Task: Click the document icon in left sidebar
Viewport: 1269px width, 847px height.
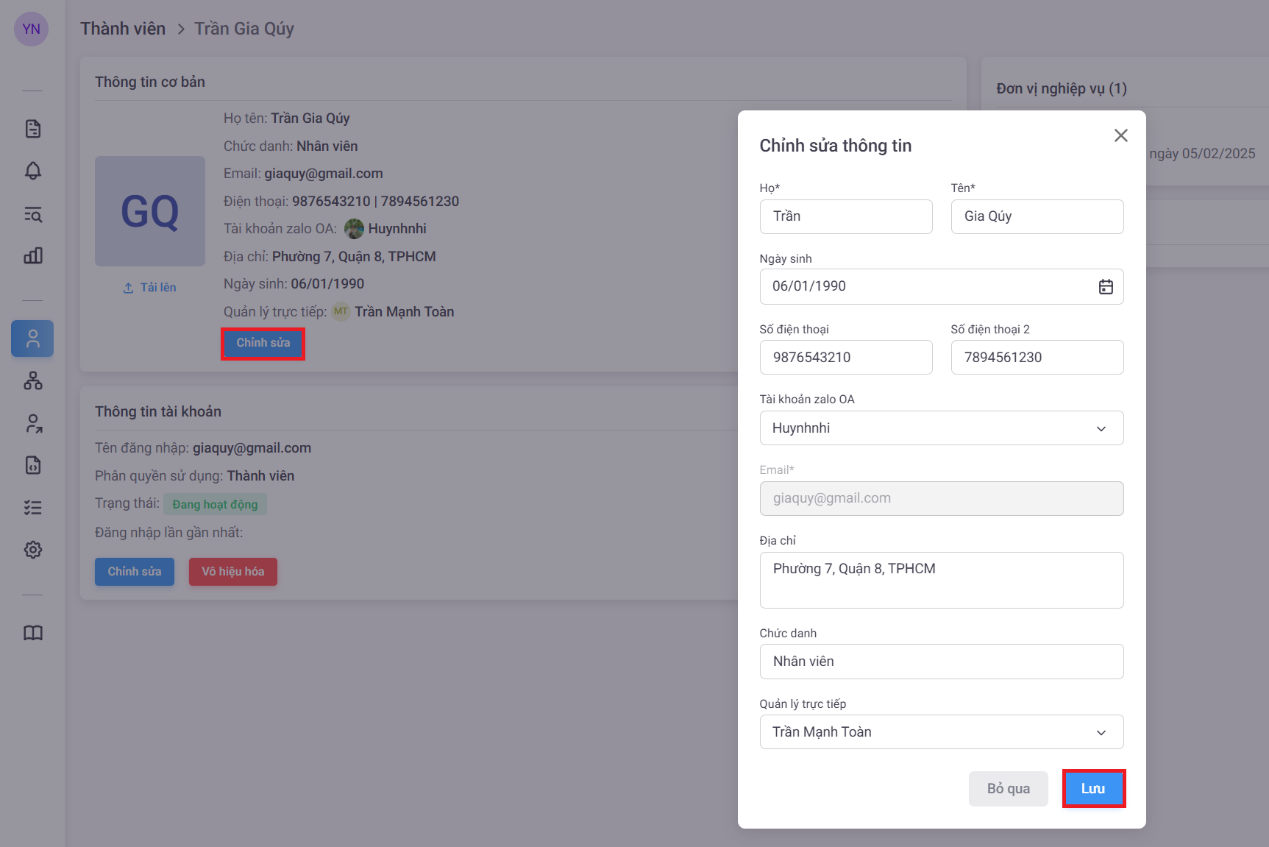Action: [x=33, y=129]
